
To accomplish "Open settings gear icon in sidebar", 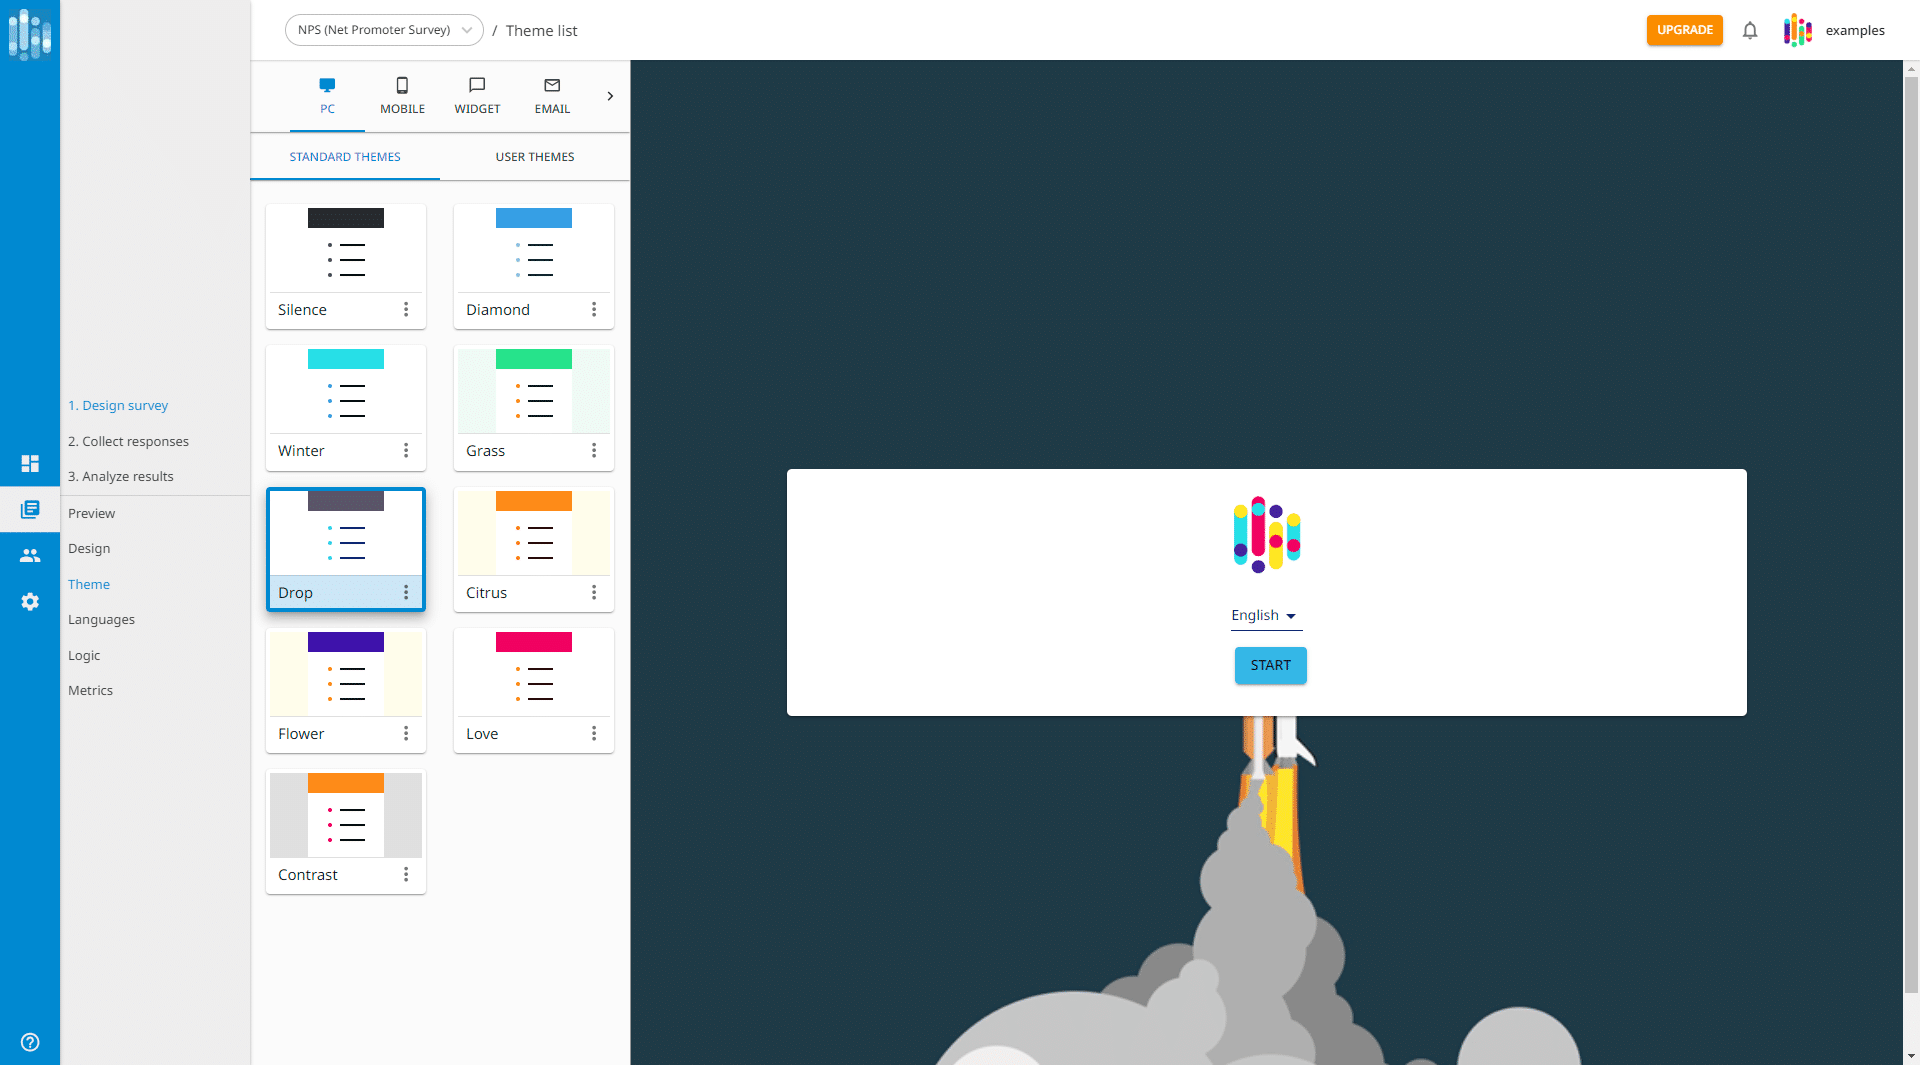I will [x=30, y=602].
